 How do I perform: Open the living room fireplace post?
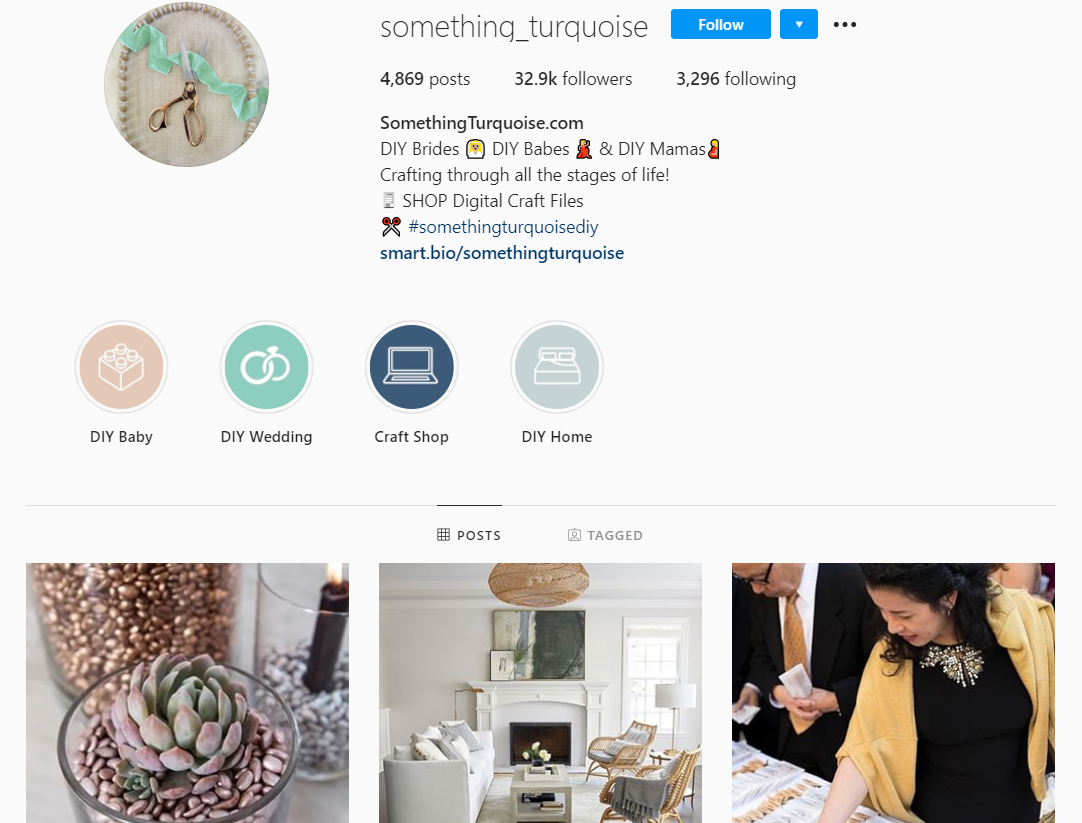pyautogui.click(x=540, y=693)
